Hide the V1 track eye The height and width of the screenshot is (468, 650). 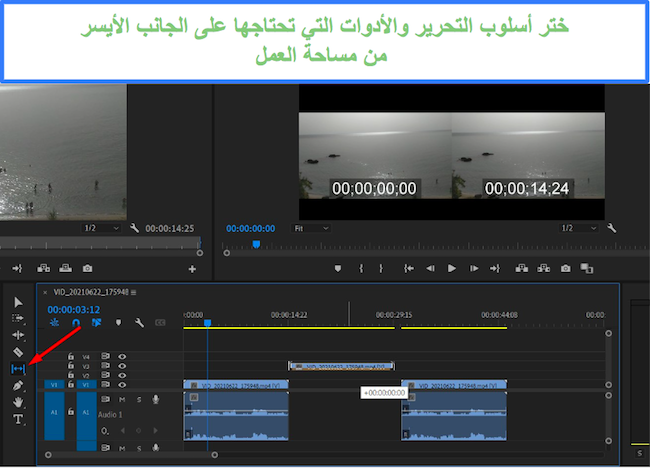122,385
